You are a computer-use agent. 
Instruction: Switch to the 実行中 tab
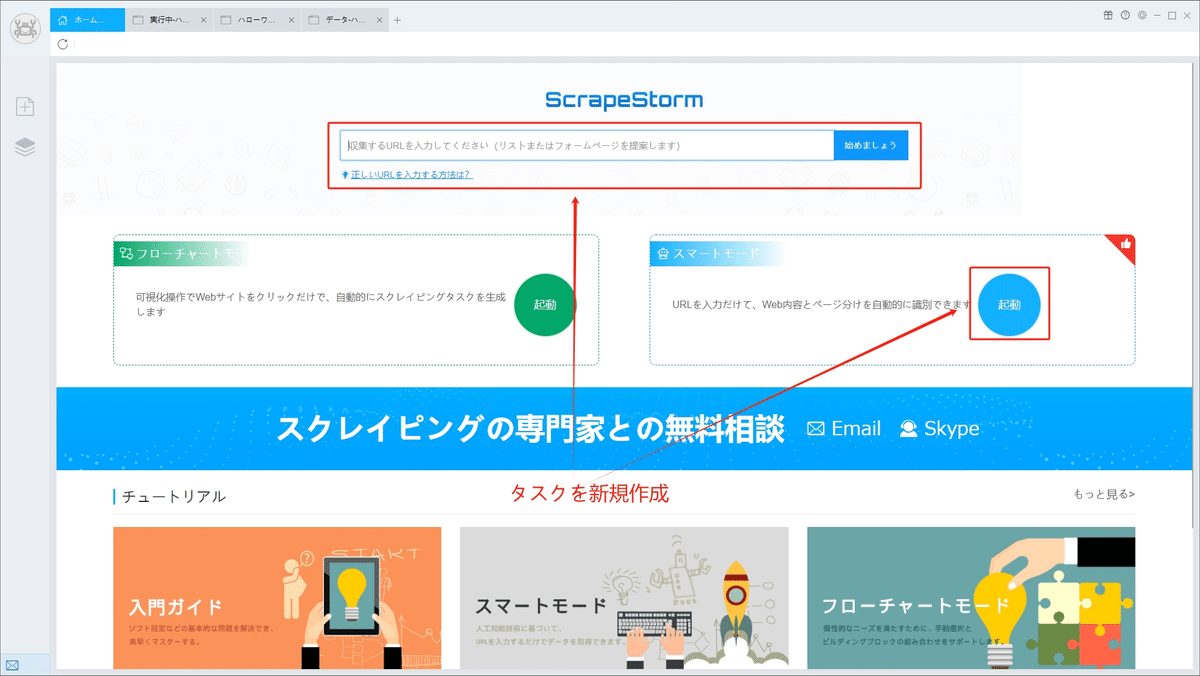170,20
